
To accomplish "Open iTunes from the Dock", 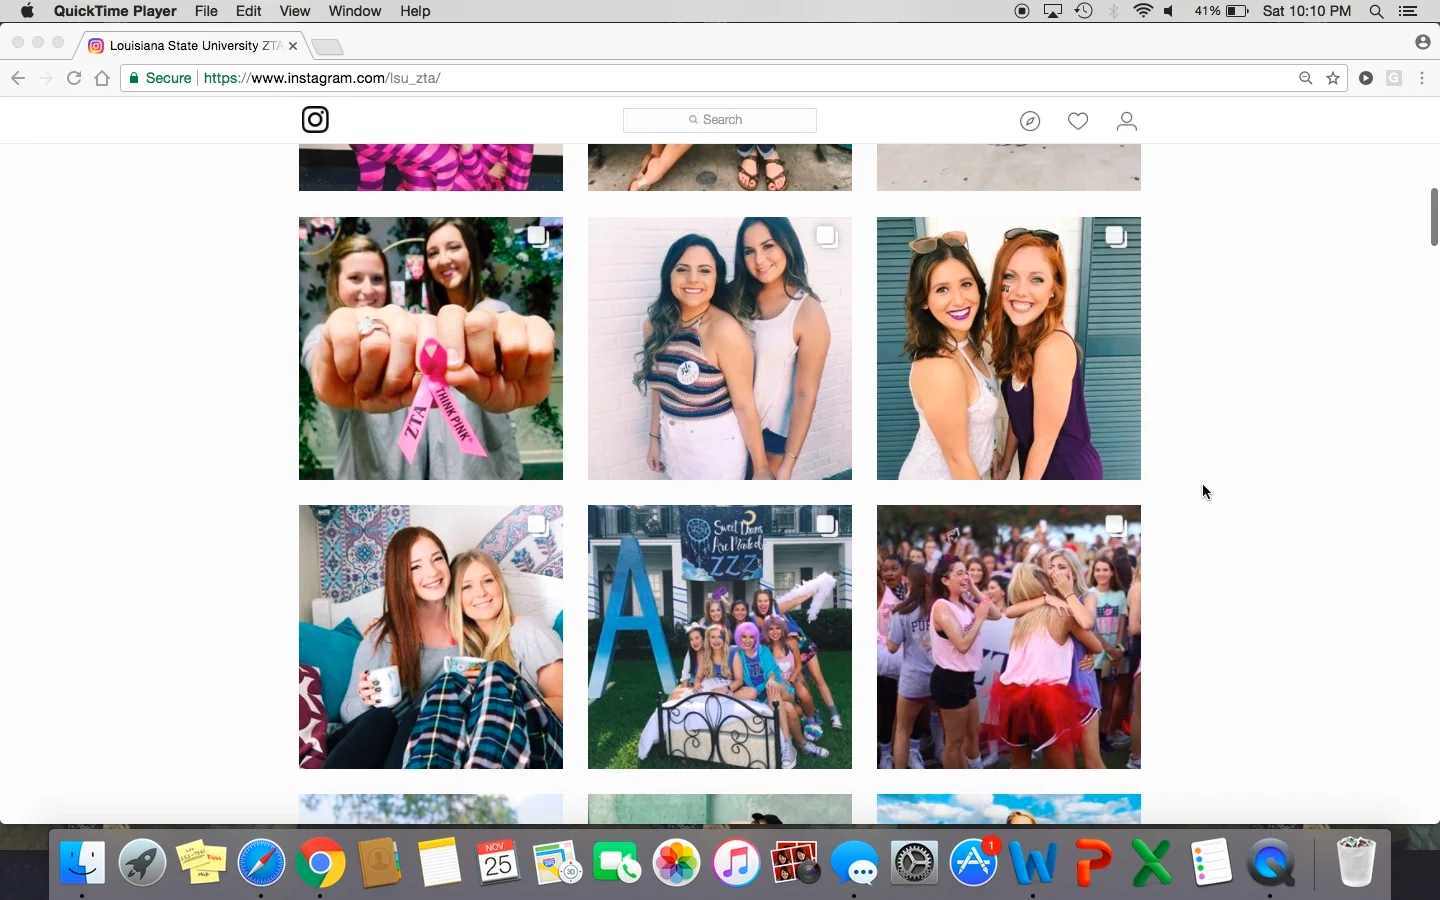I will click(x=737, y=862).
